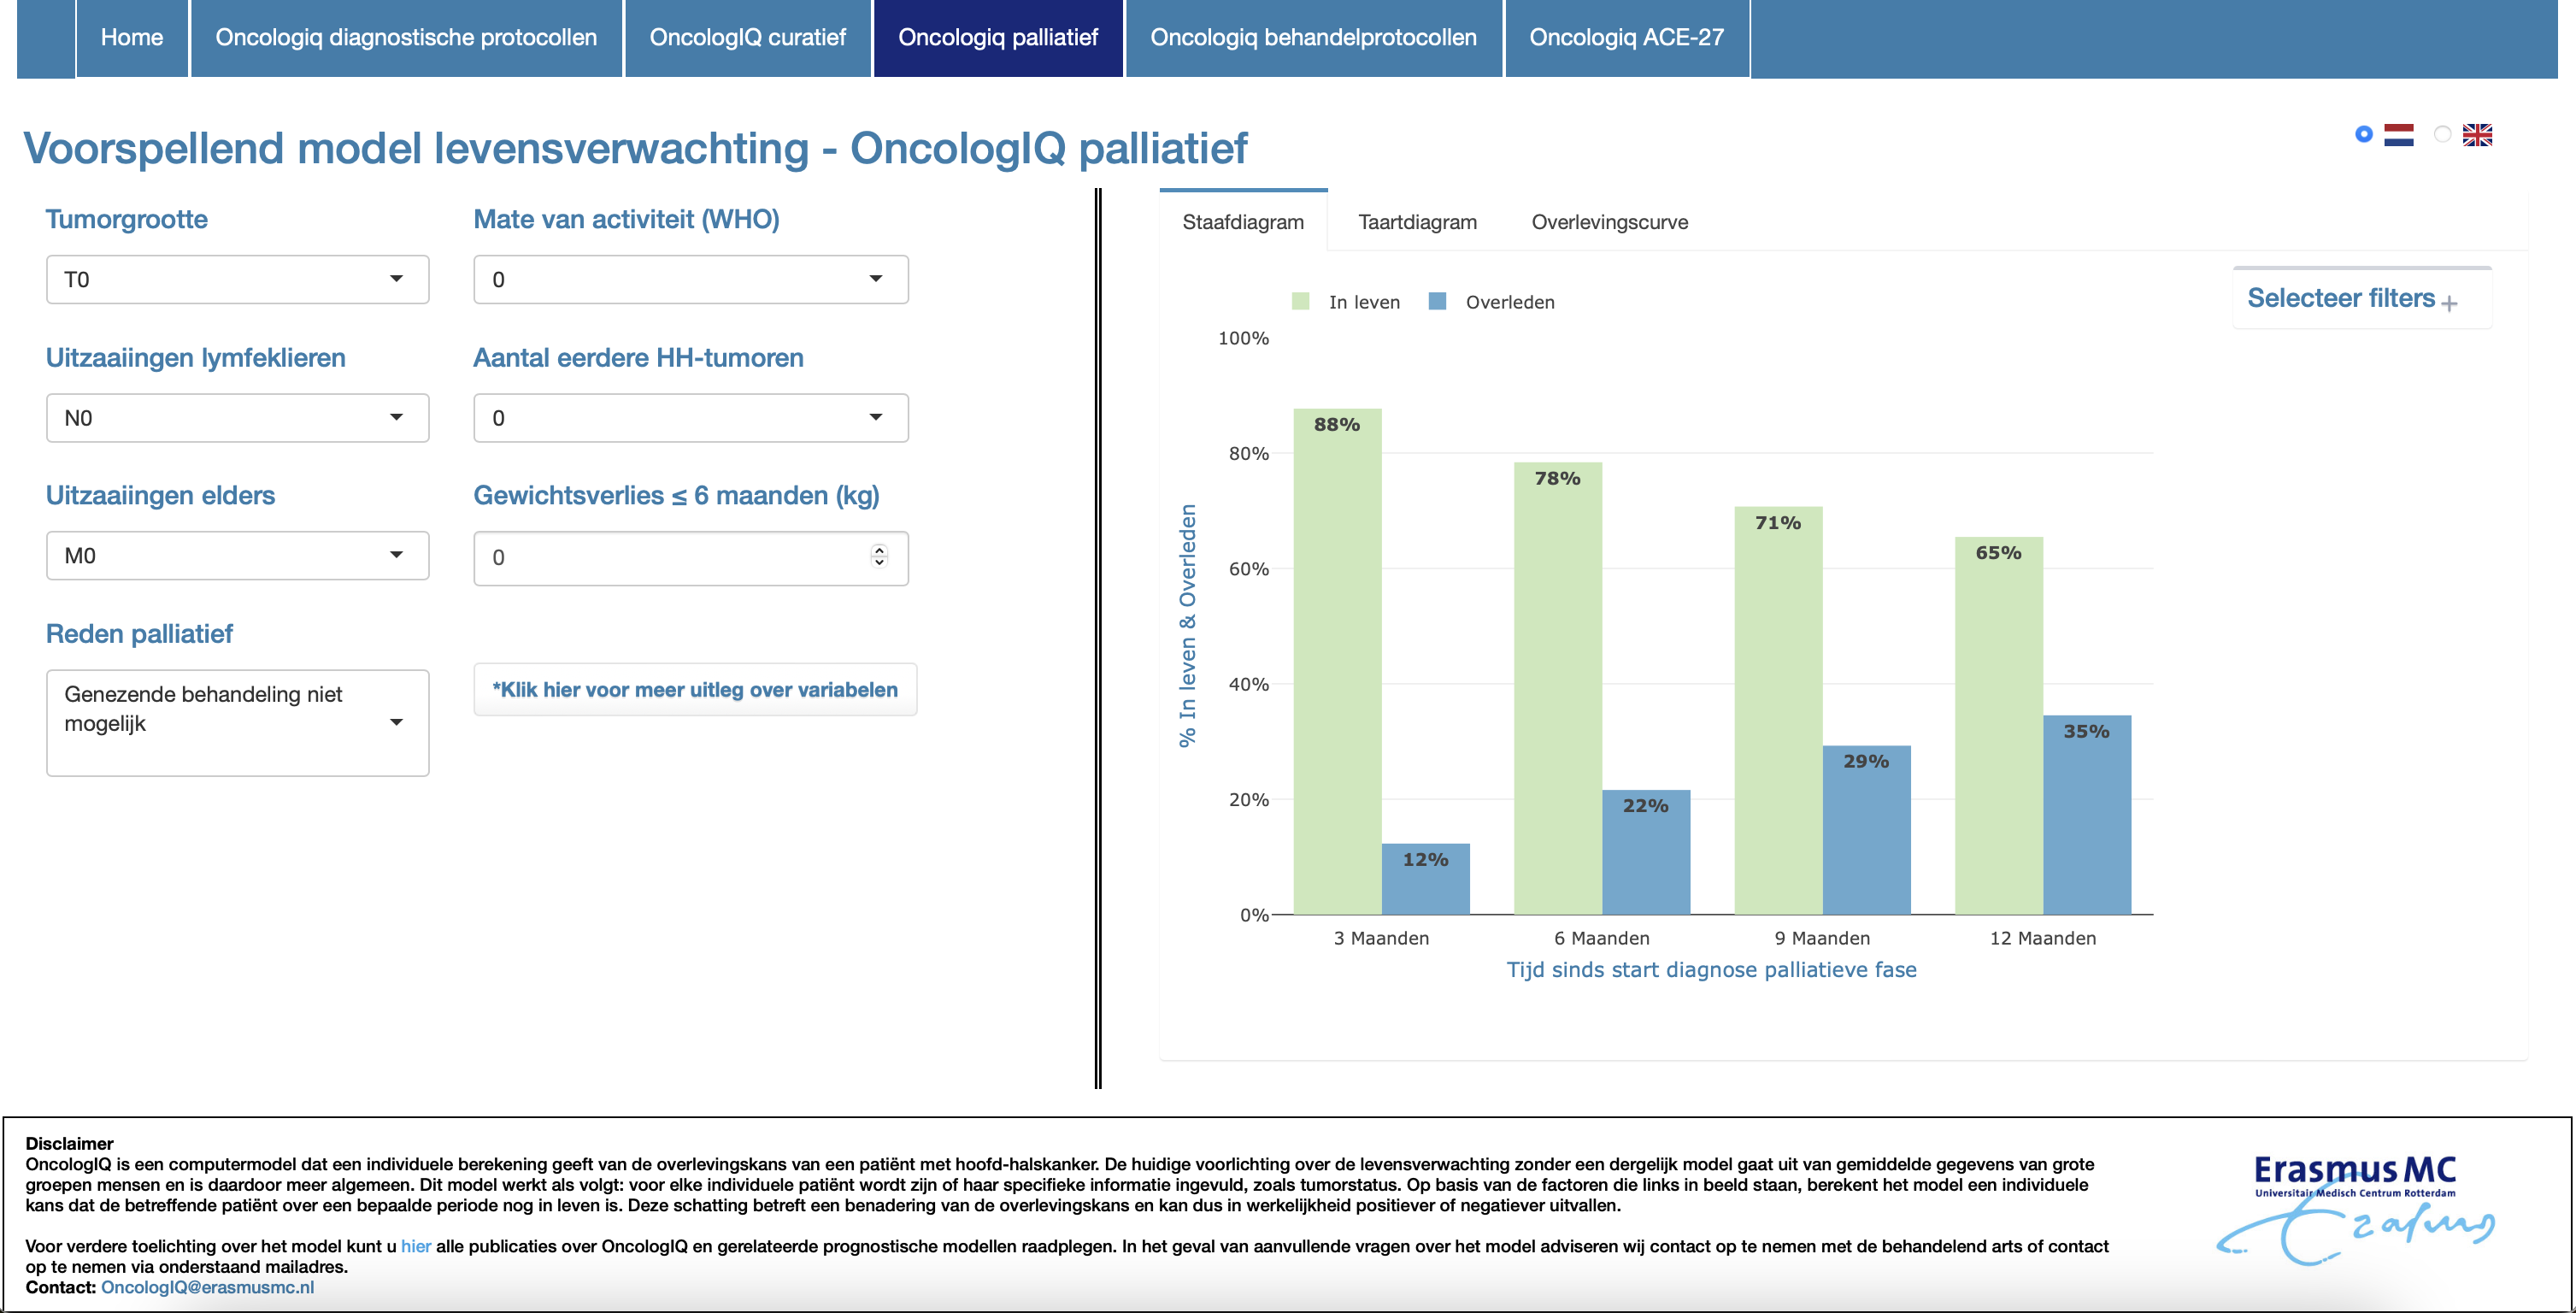The width and height of the screenshot is (2576, 1313).
Task: Switch to the Staafdiagram tab
Action: pyautogui.click(x=1243, y=222)
